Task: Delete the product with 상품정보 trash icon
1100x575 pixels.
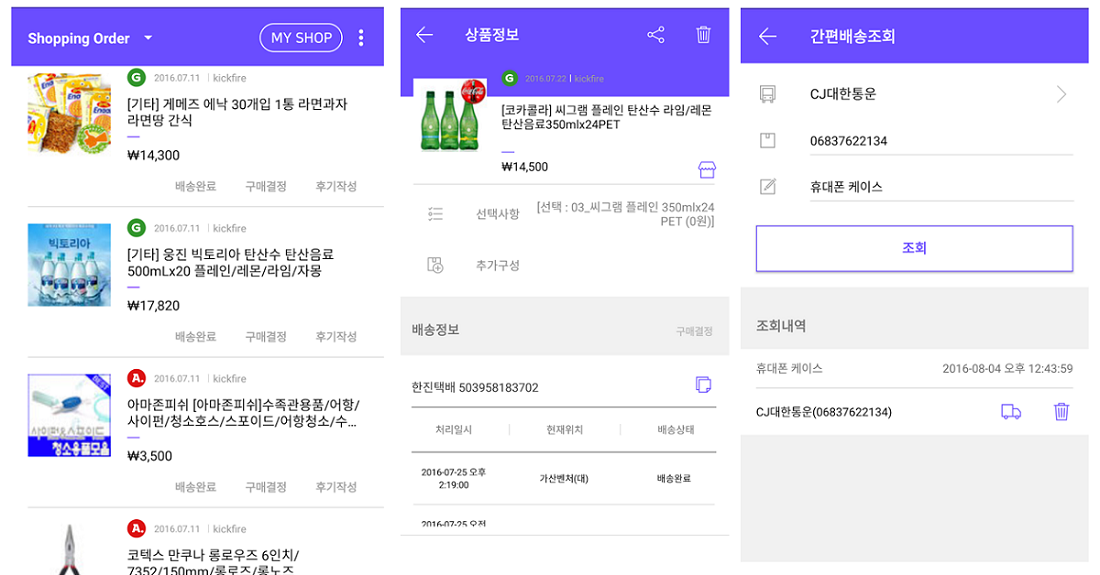Action: pos(703,34)
